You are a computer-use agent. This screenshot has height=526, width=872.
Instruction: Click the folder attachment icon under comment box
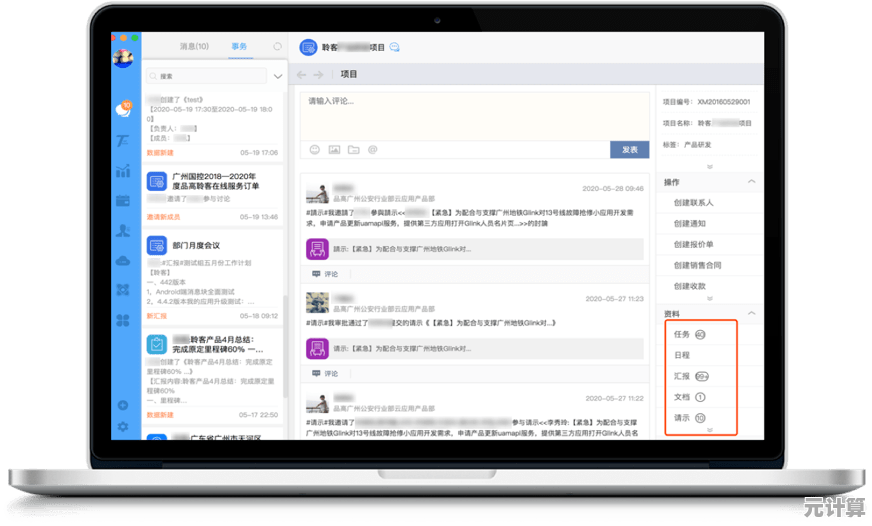[353, 150]
